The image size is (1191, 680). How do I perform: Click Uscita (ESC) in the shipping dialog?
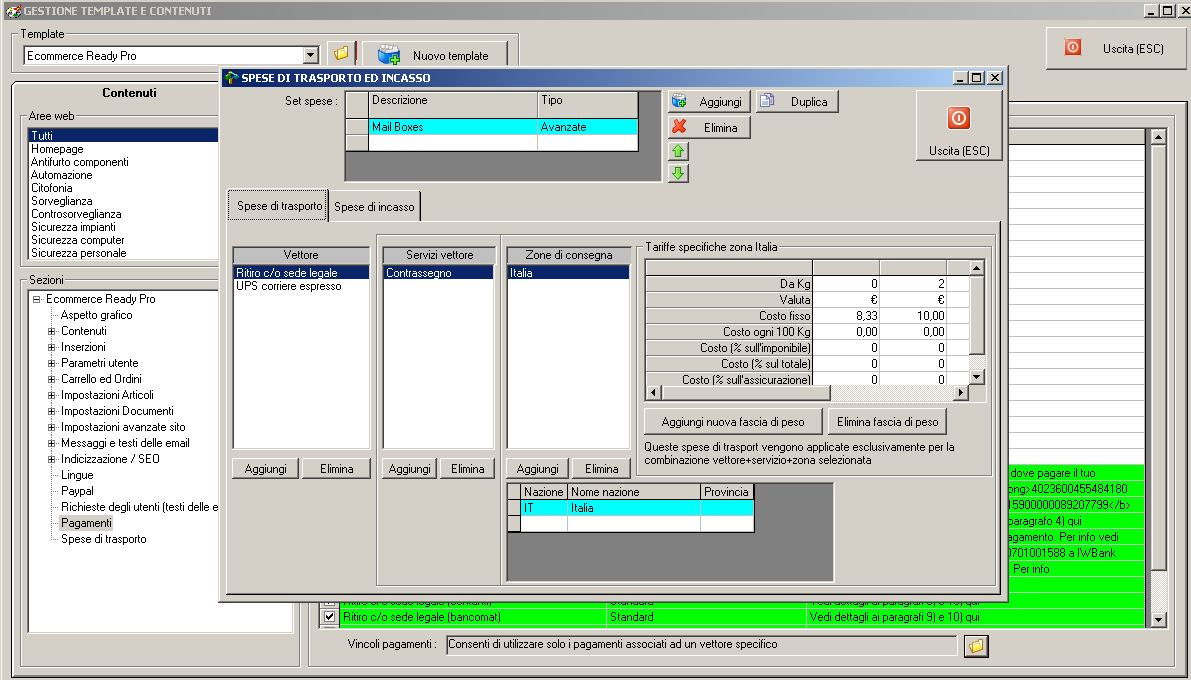[958, 124]
